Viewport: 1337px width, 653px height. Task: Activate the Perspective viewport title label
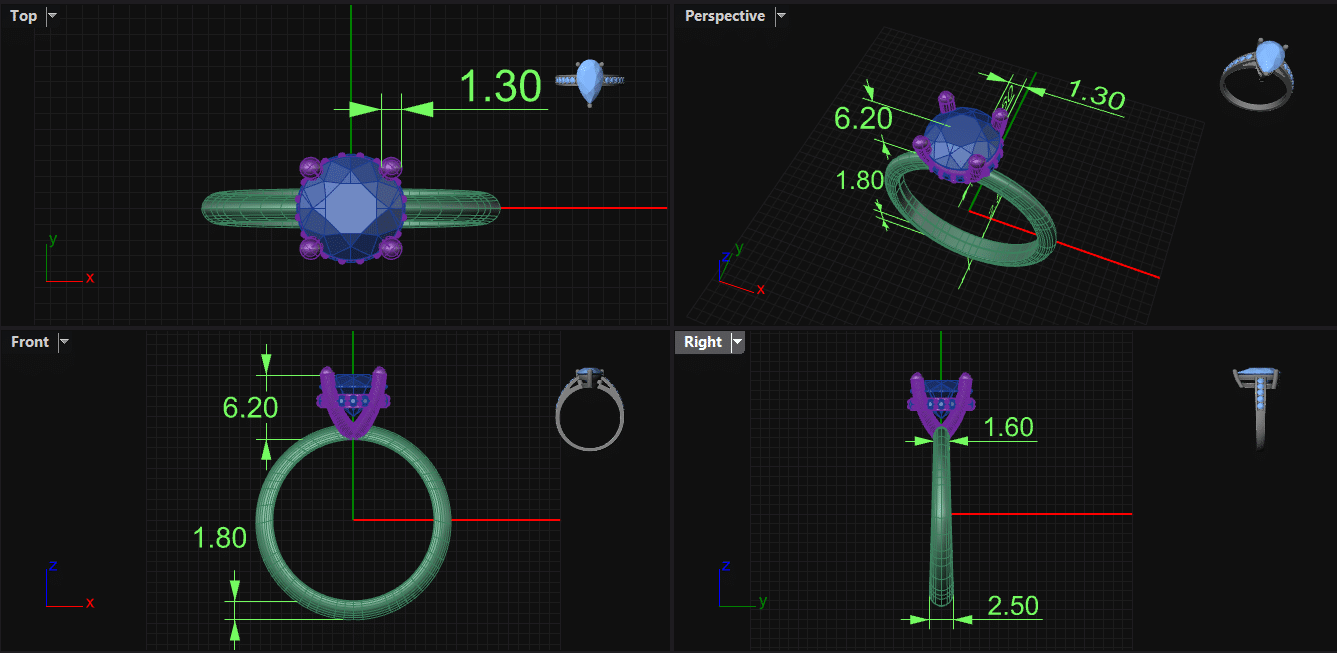tap(725, 16)
